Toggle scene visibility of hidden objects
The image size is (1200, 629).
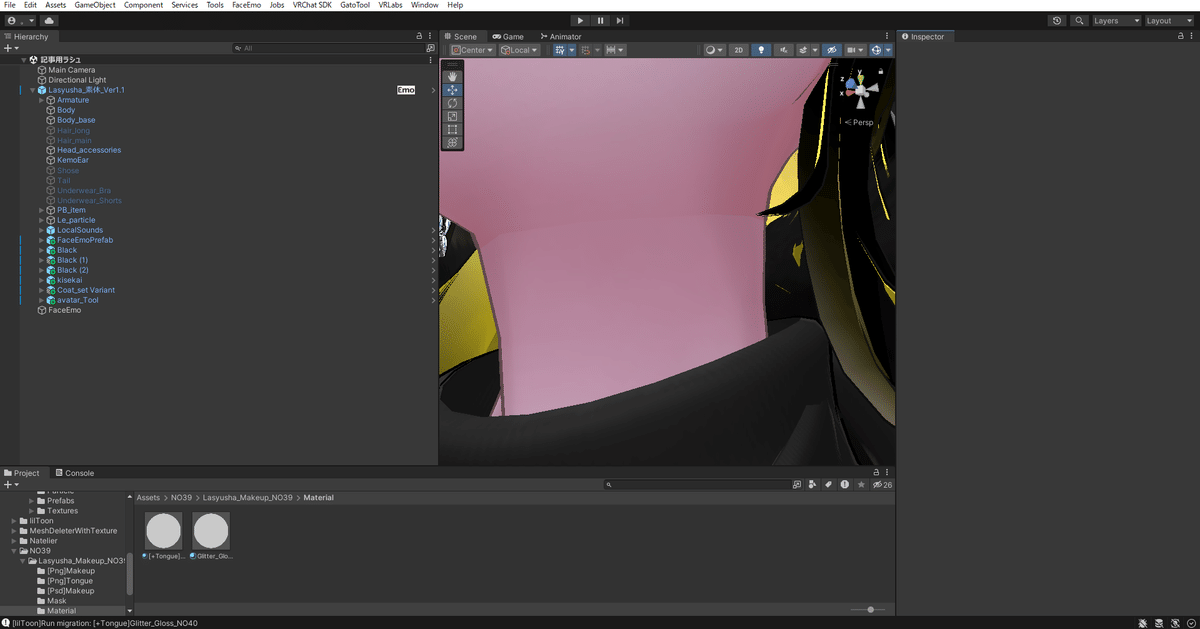tap(831, 50)
